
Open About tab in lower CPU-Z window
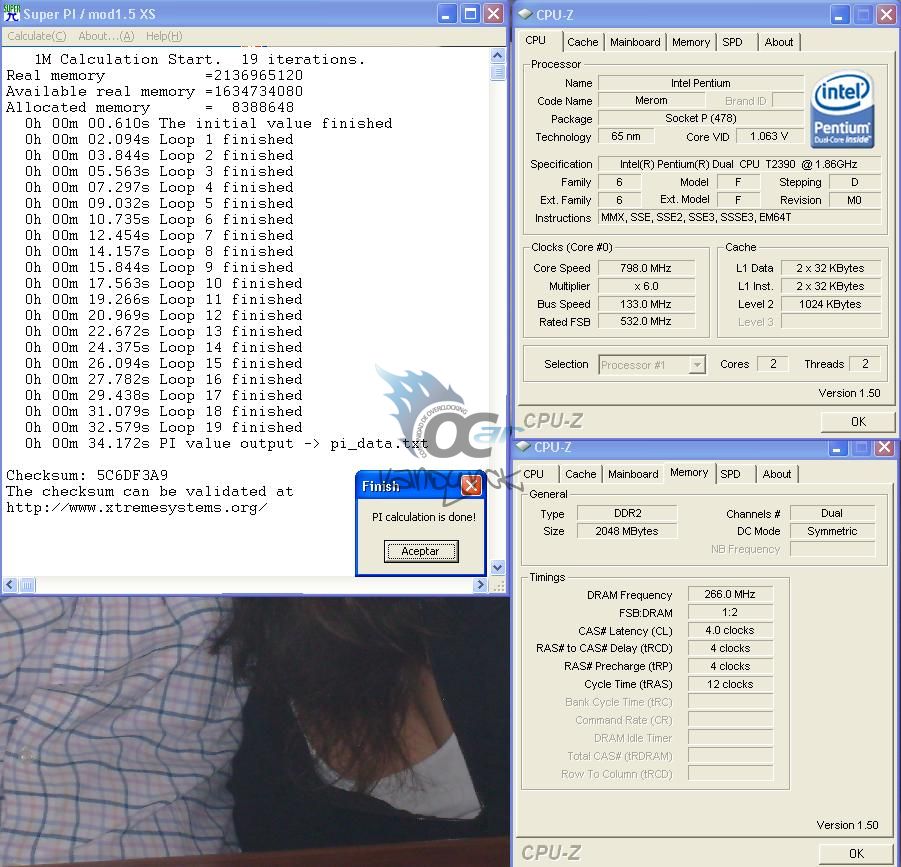coord(777,474)
